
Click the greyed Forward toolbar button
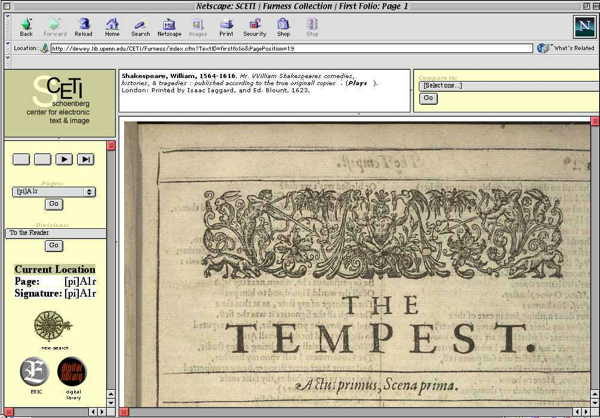55,27
